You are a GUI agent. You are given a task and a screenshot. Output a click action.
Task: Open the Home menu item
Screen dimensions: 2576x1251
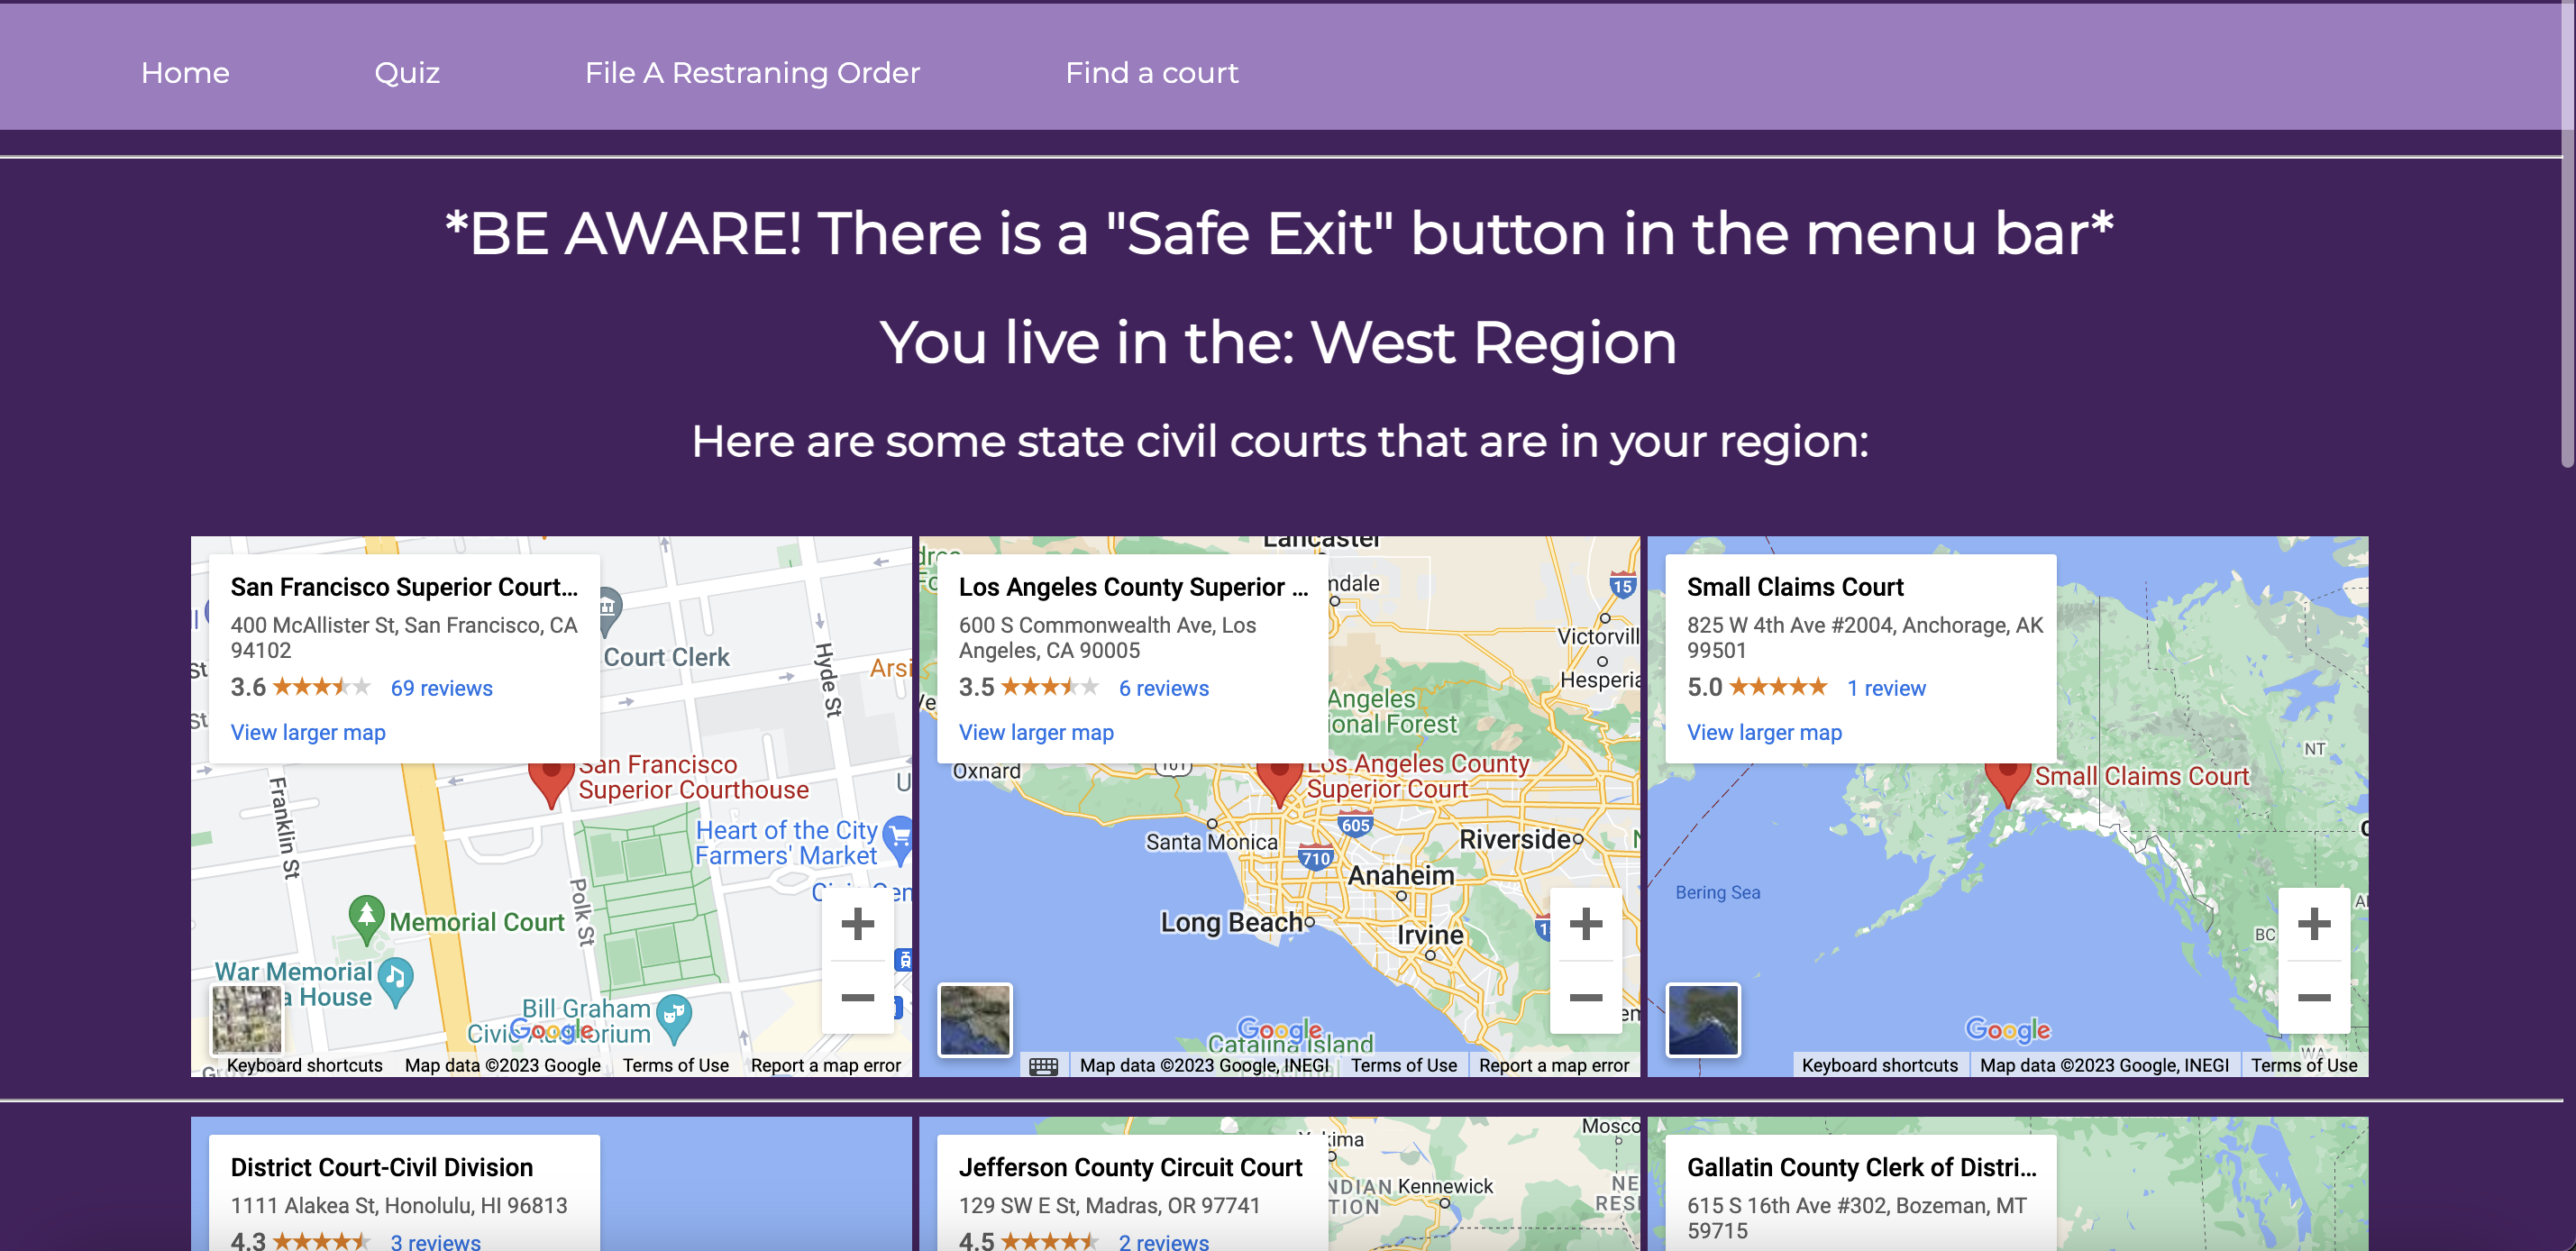tap(185, 73)
